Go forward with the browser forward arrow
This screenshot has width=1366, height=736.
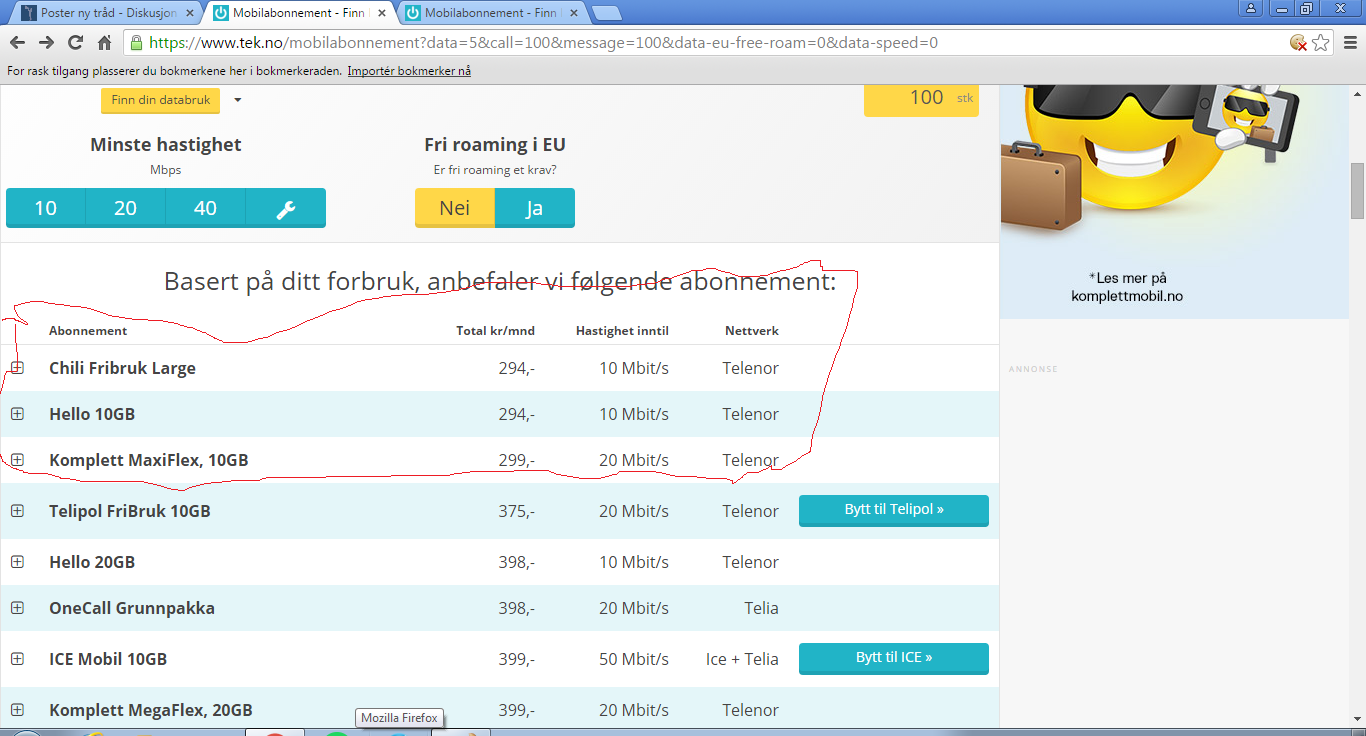(x=46, y=43)
